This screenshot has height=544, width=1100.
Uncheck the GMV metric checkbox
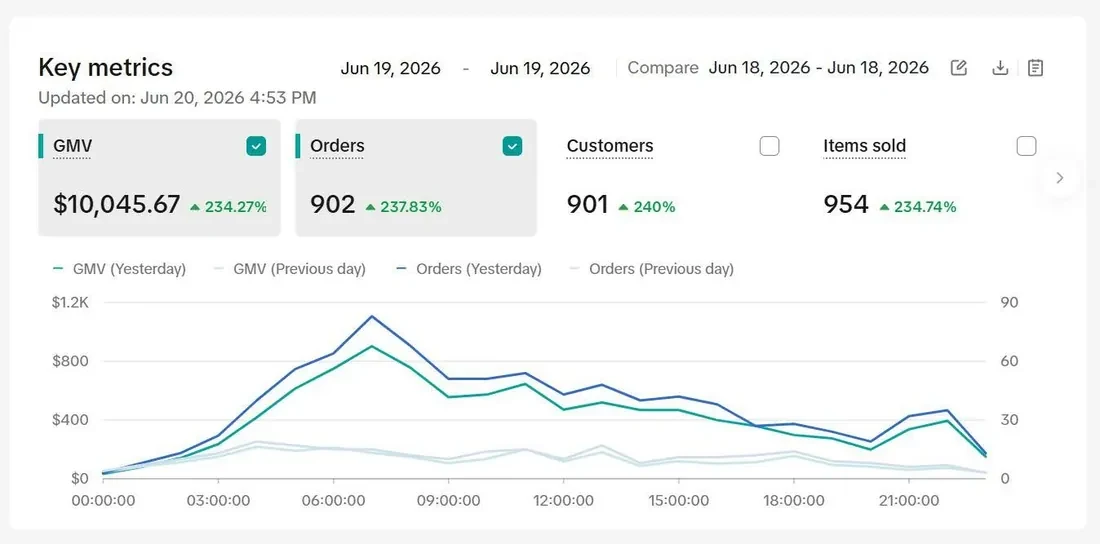[256, 146]
